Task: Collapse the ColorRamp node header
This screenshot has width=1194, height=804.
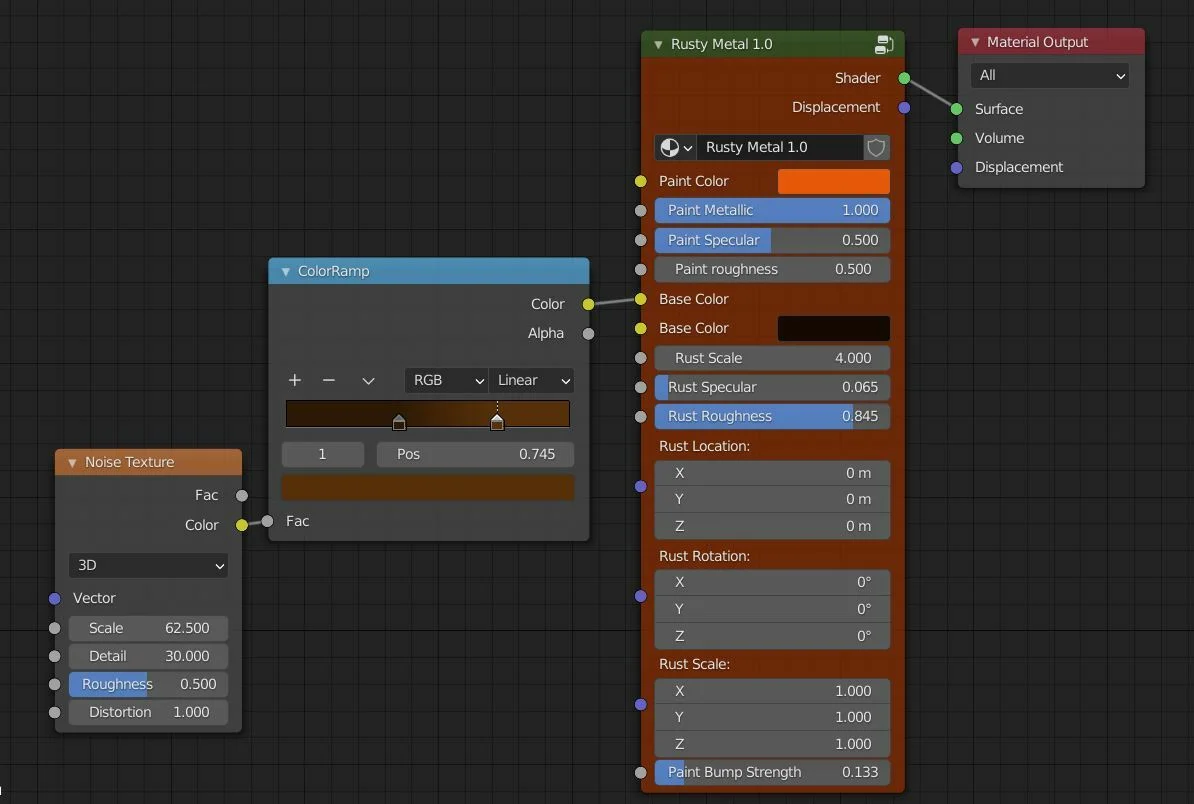Action: pyautogui.click(x=285, y=271)
